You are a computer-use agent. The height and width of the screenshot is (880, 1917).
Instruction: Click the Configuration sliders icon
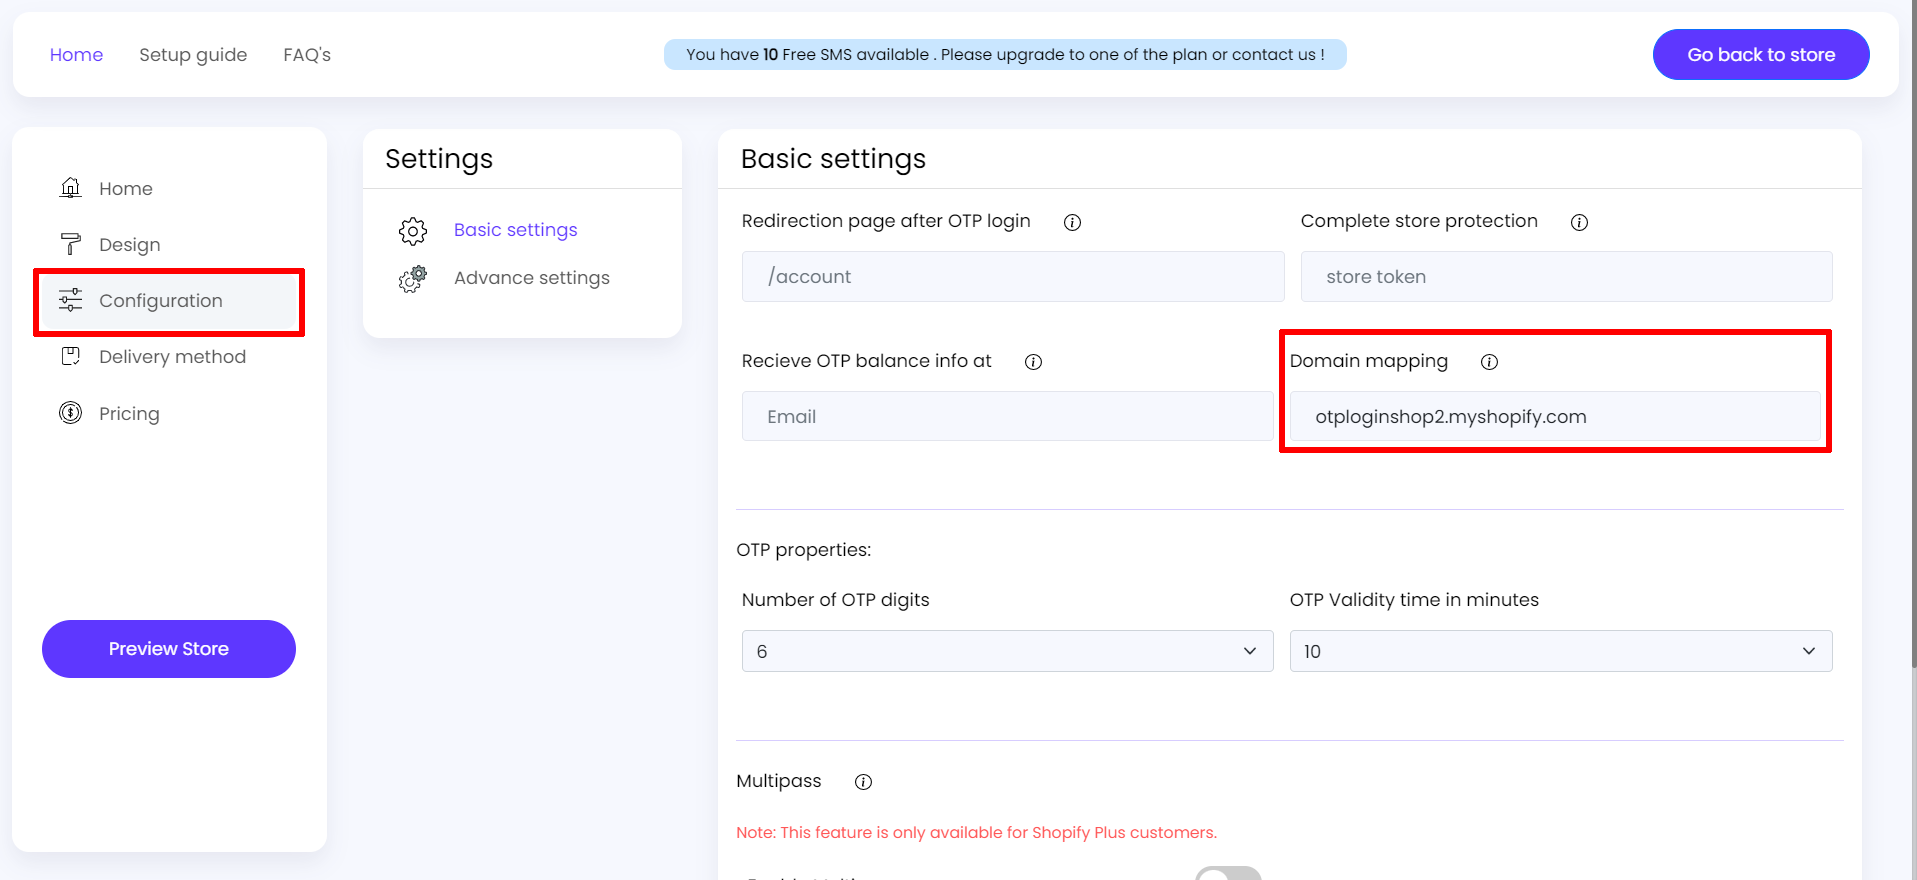[x=70, y=300]
